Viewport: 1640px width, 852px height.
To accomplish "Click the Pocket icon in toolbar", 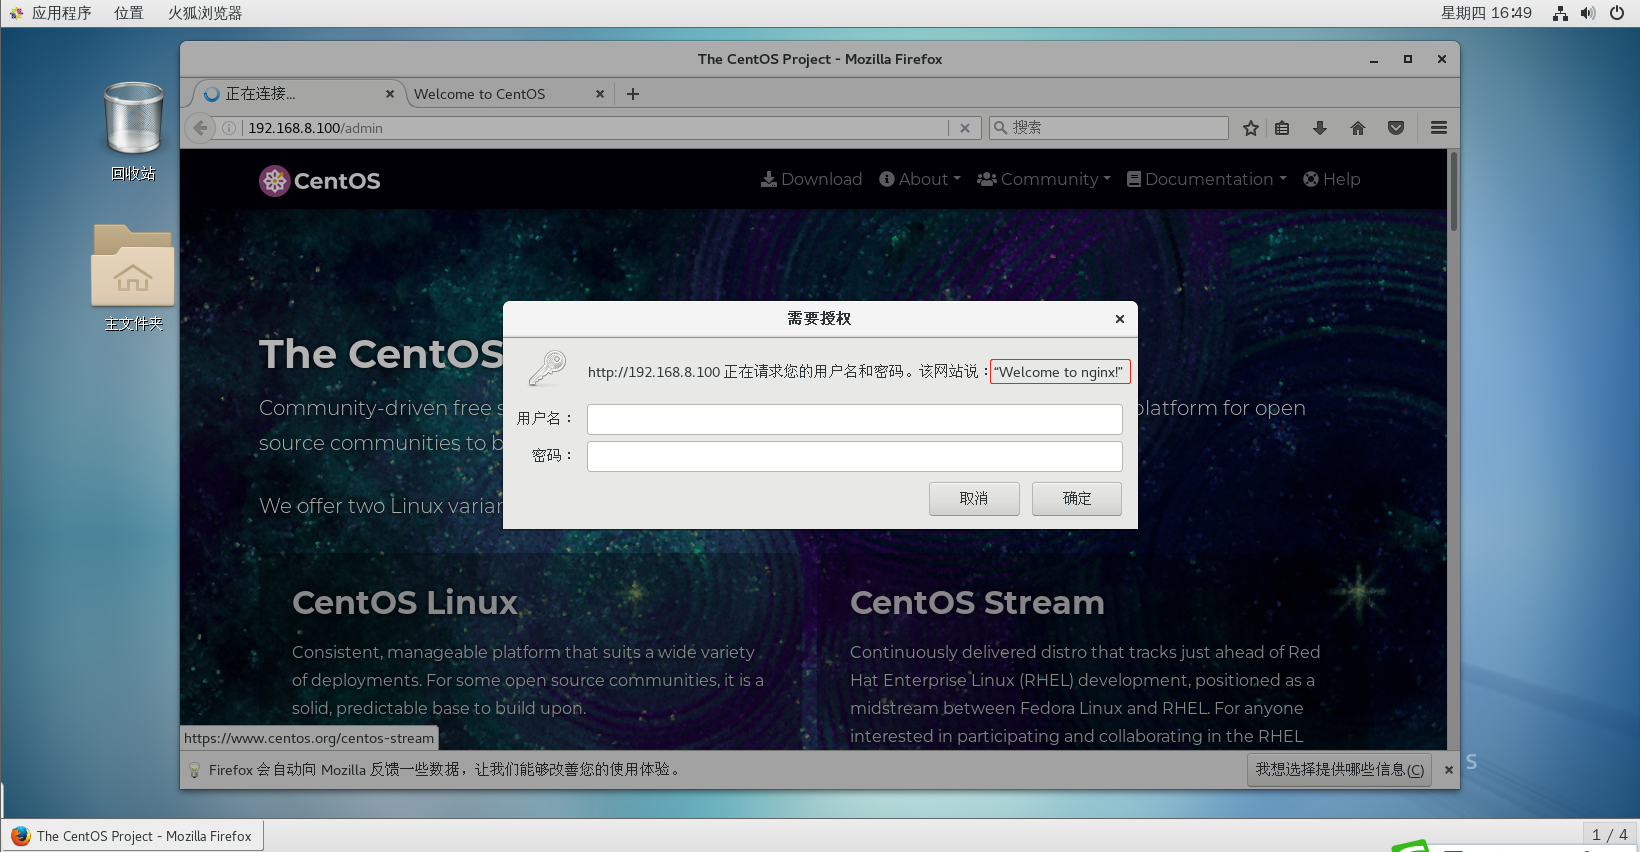I will 1396,128.
